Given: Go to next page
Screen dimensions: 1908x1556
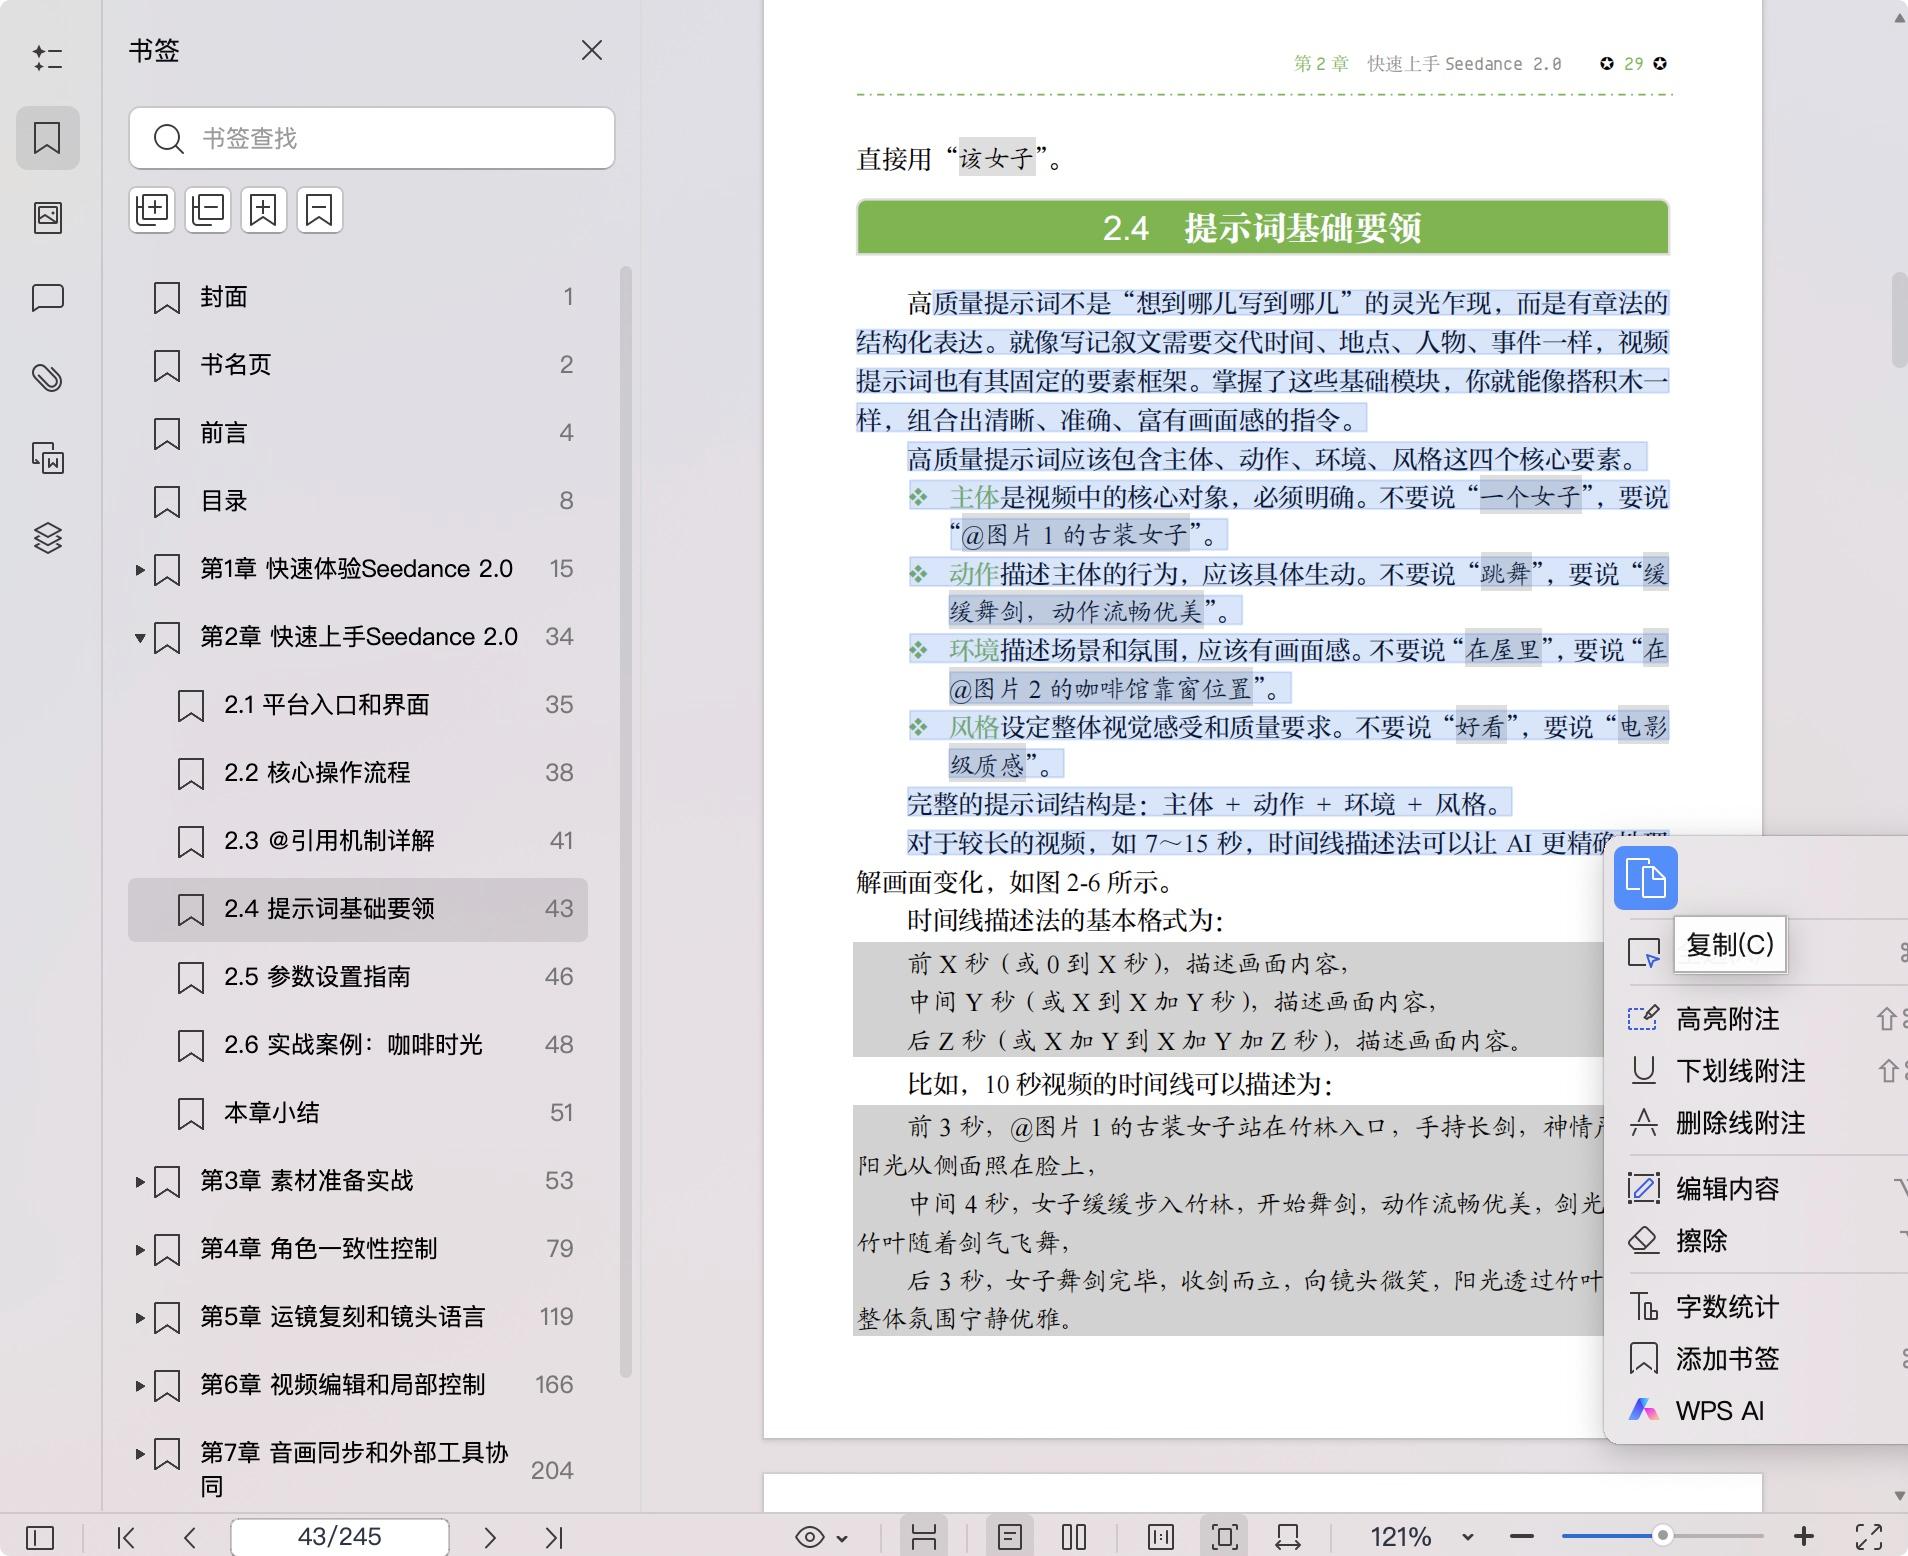Looking at the screenshot, I should (490, 1537).
